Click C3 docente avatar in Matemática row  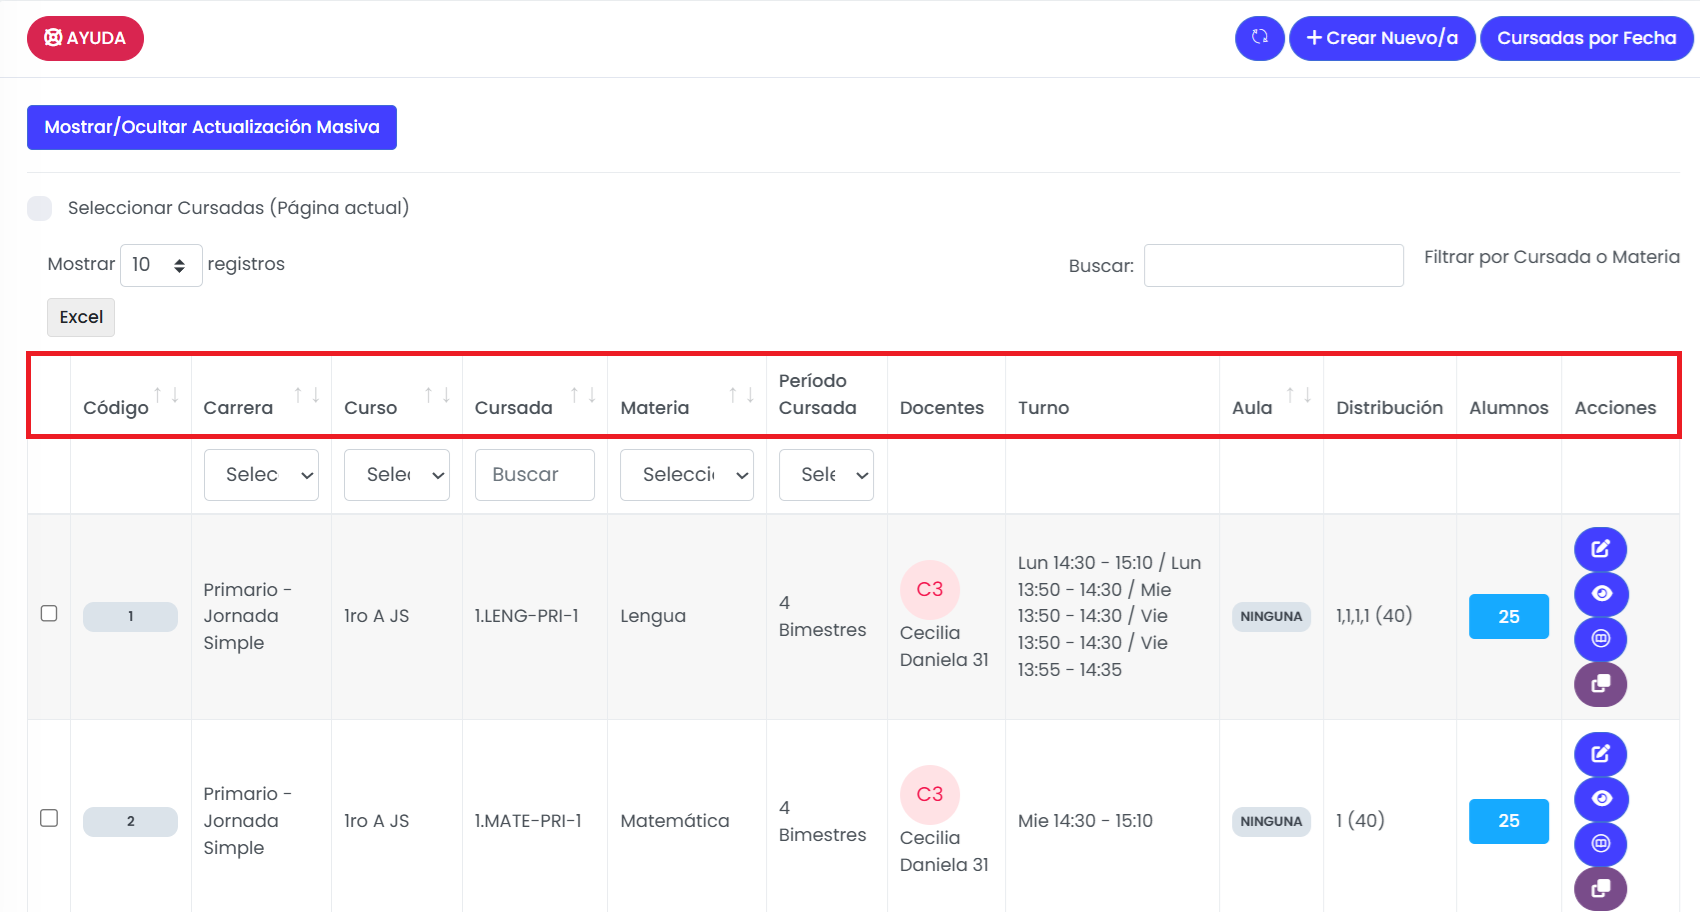[930, 795]
